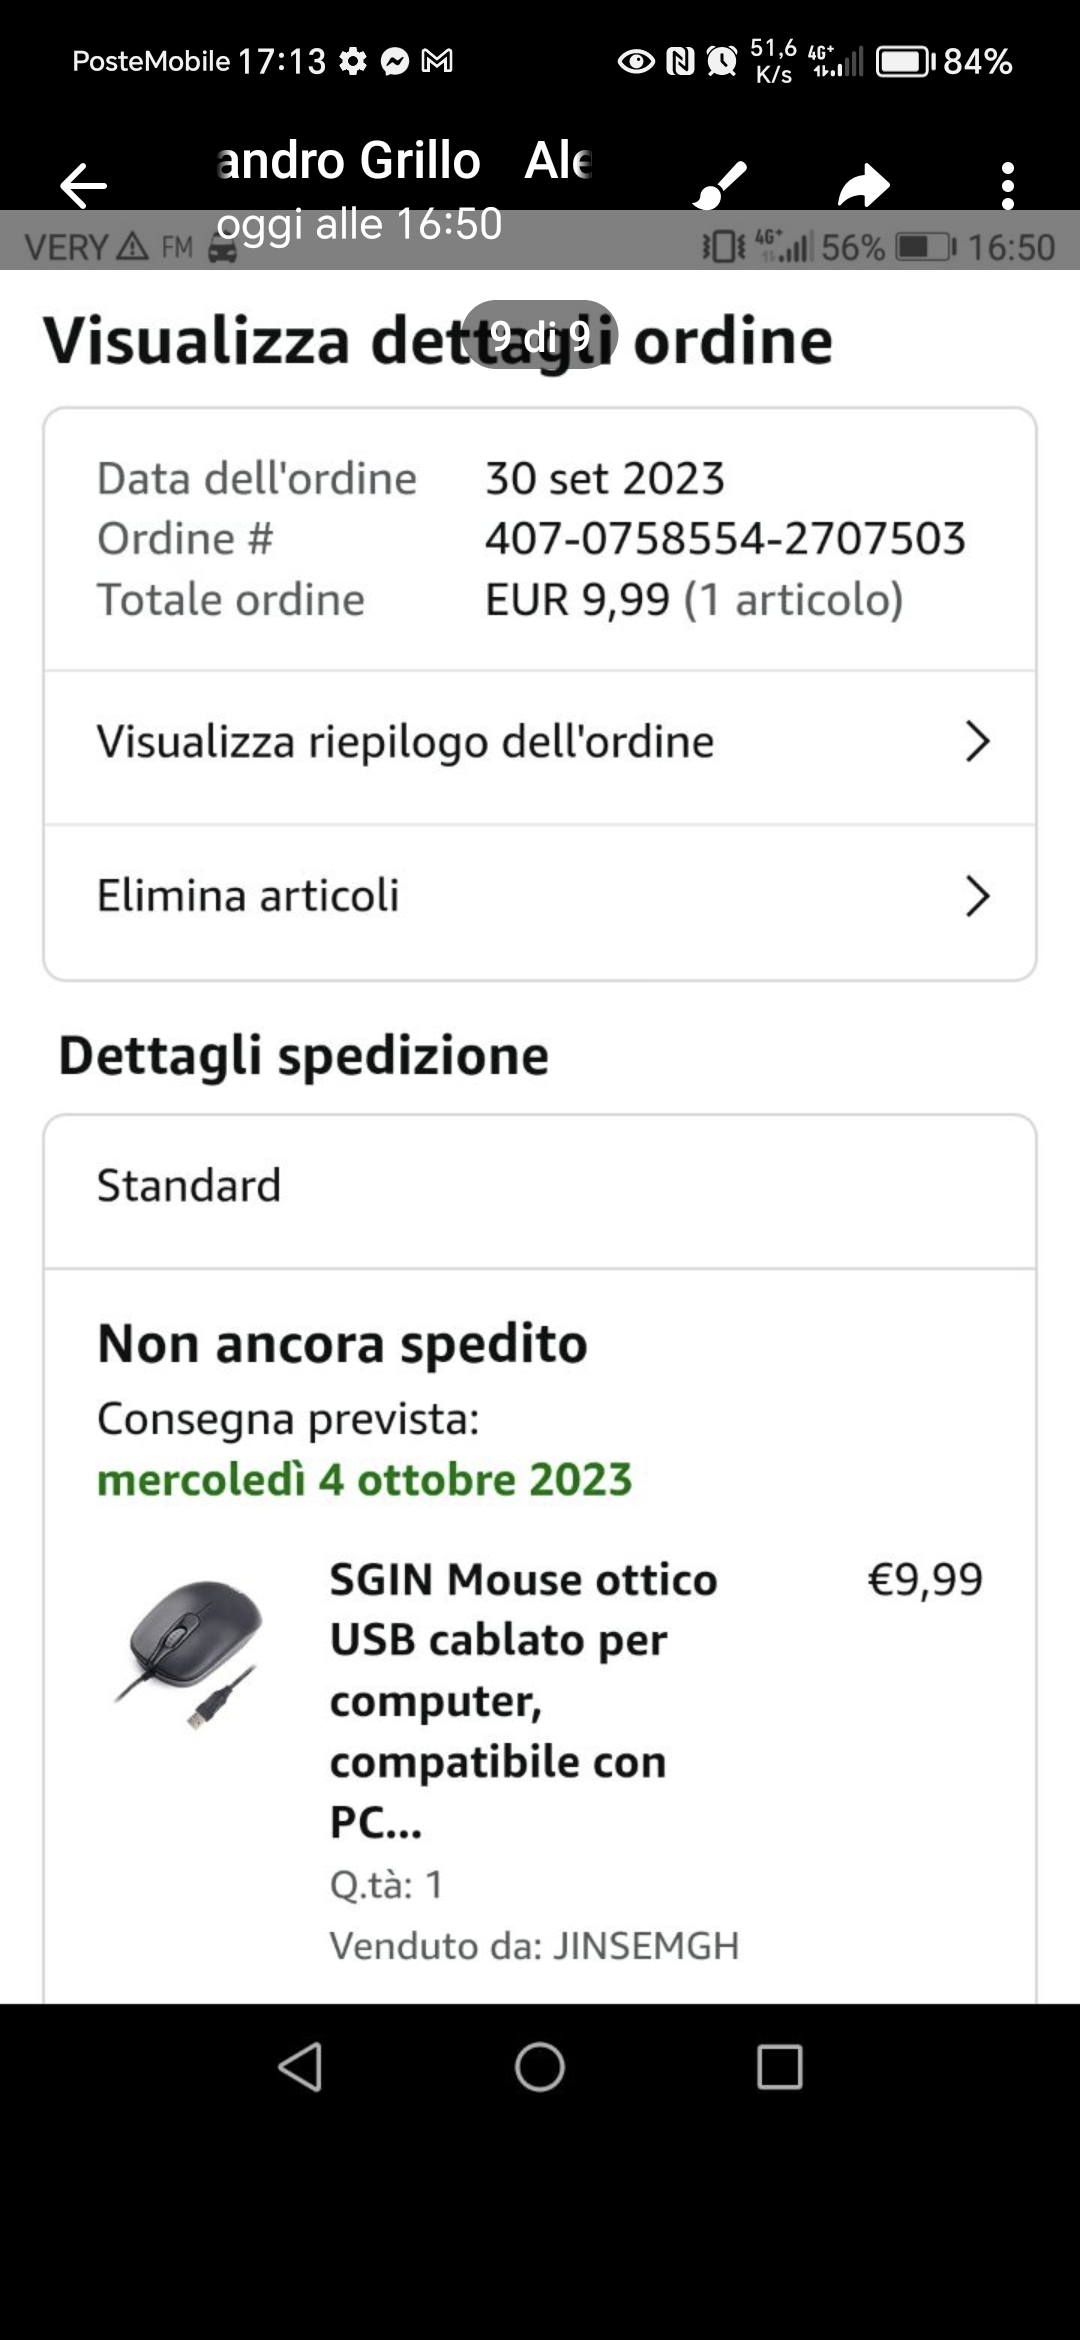1080x2340 pixels.
Task: Tap the back arrow in the header
Action: tap(83, 186)
